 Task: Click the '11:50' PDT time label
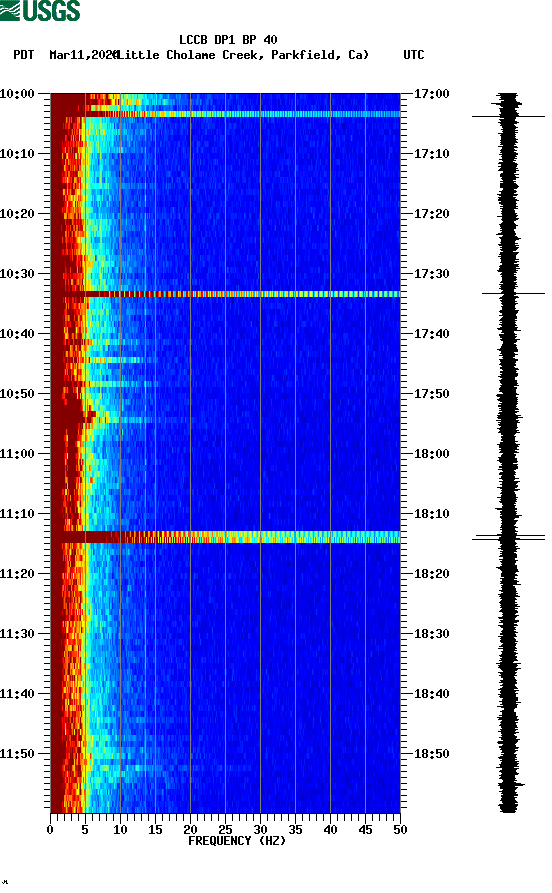17,753
